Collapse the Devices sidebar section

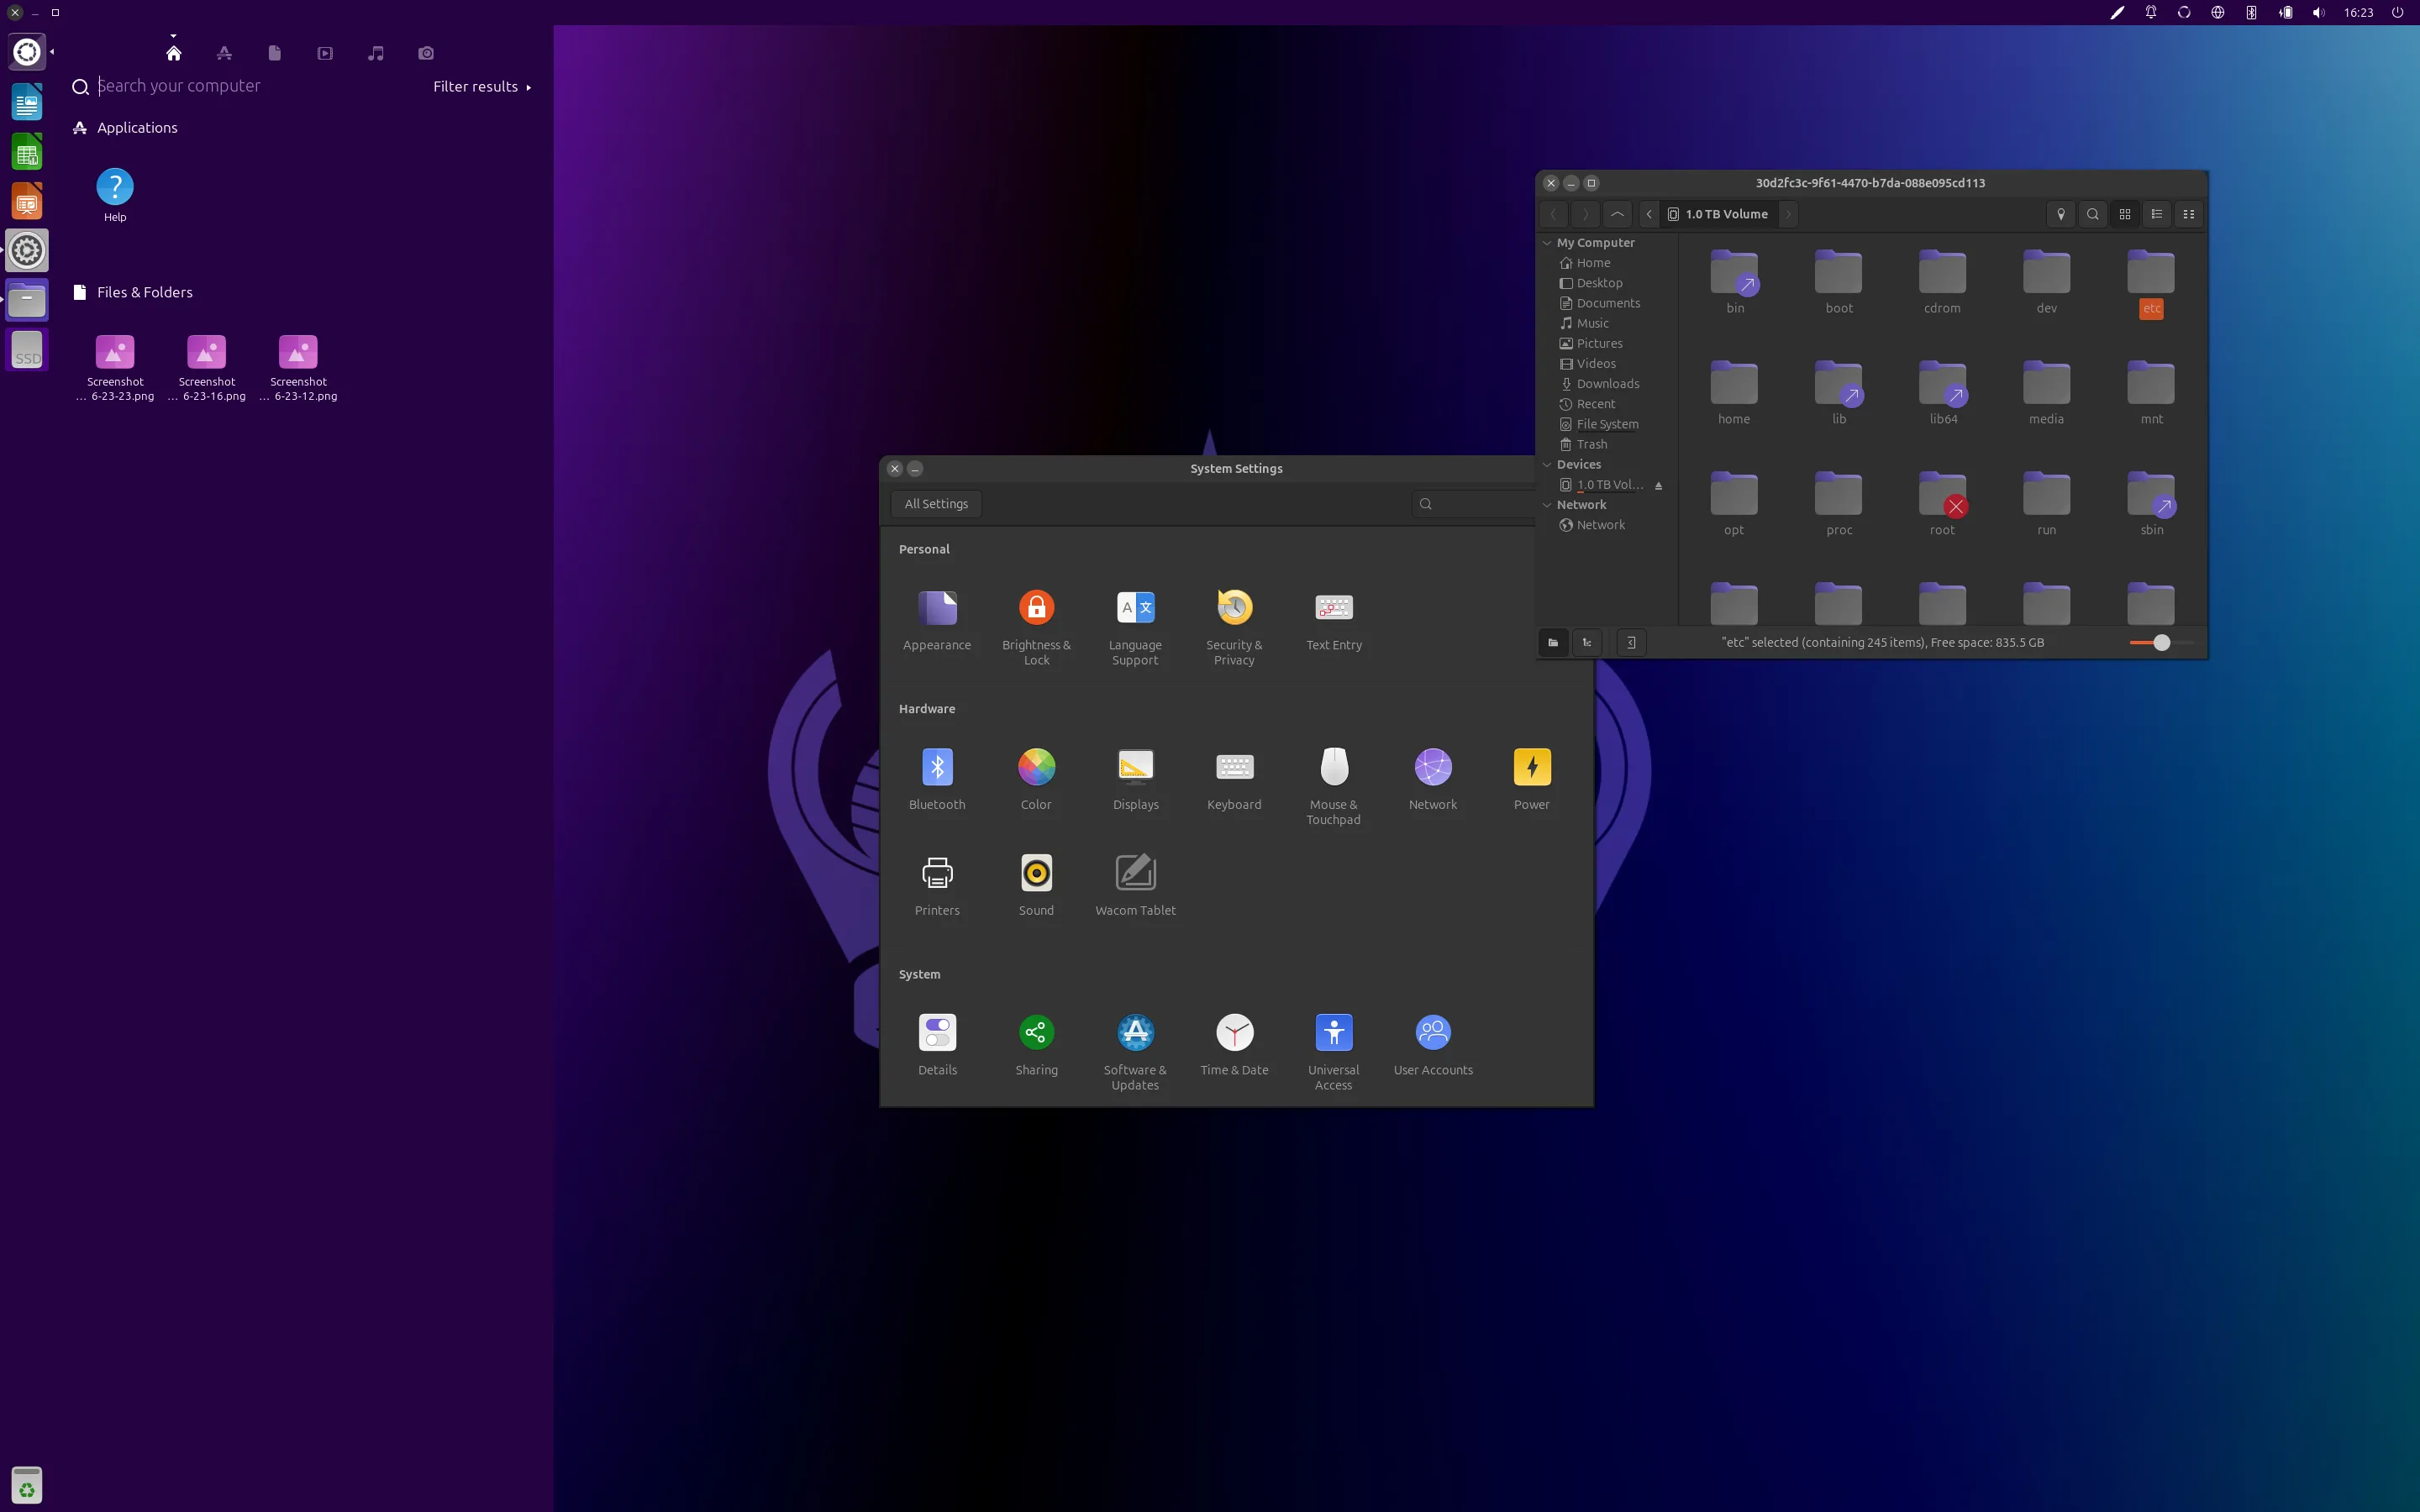click(x=1547, y=465)
